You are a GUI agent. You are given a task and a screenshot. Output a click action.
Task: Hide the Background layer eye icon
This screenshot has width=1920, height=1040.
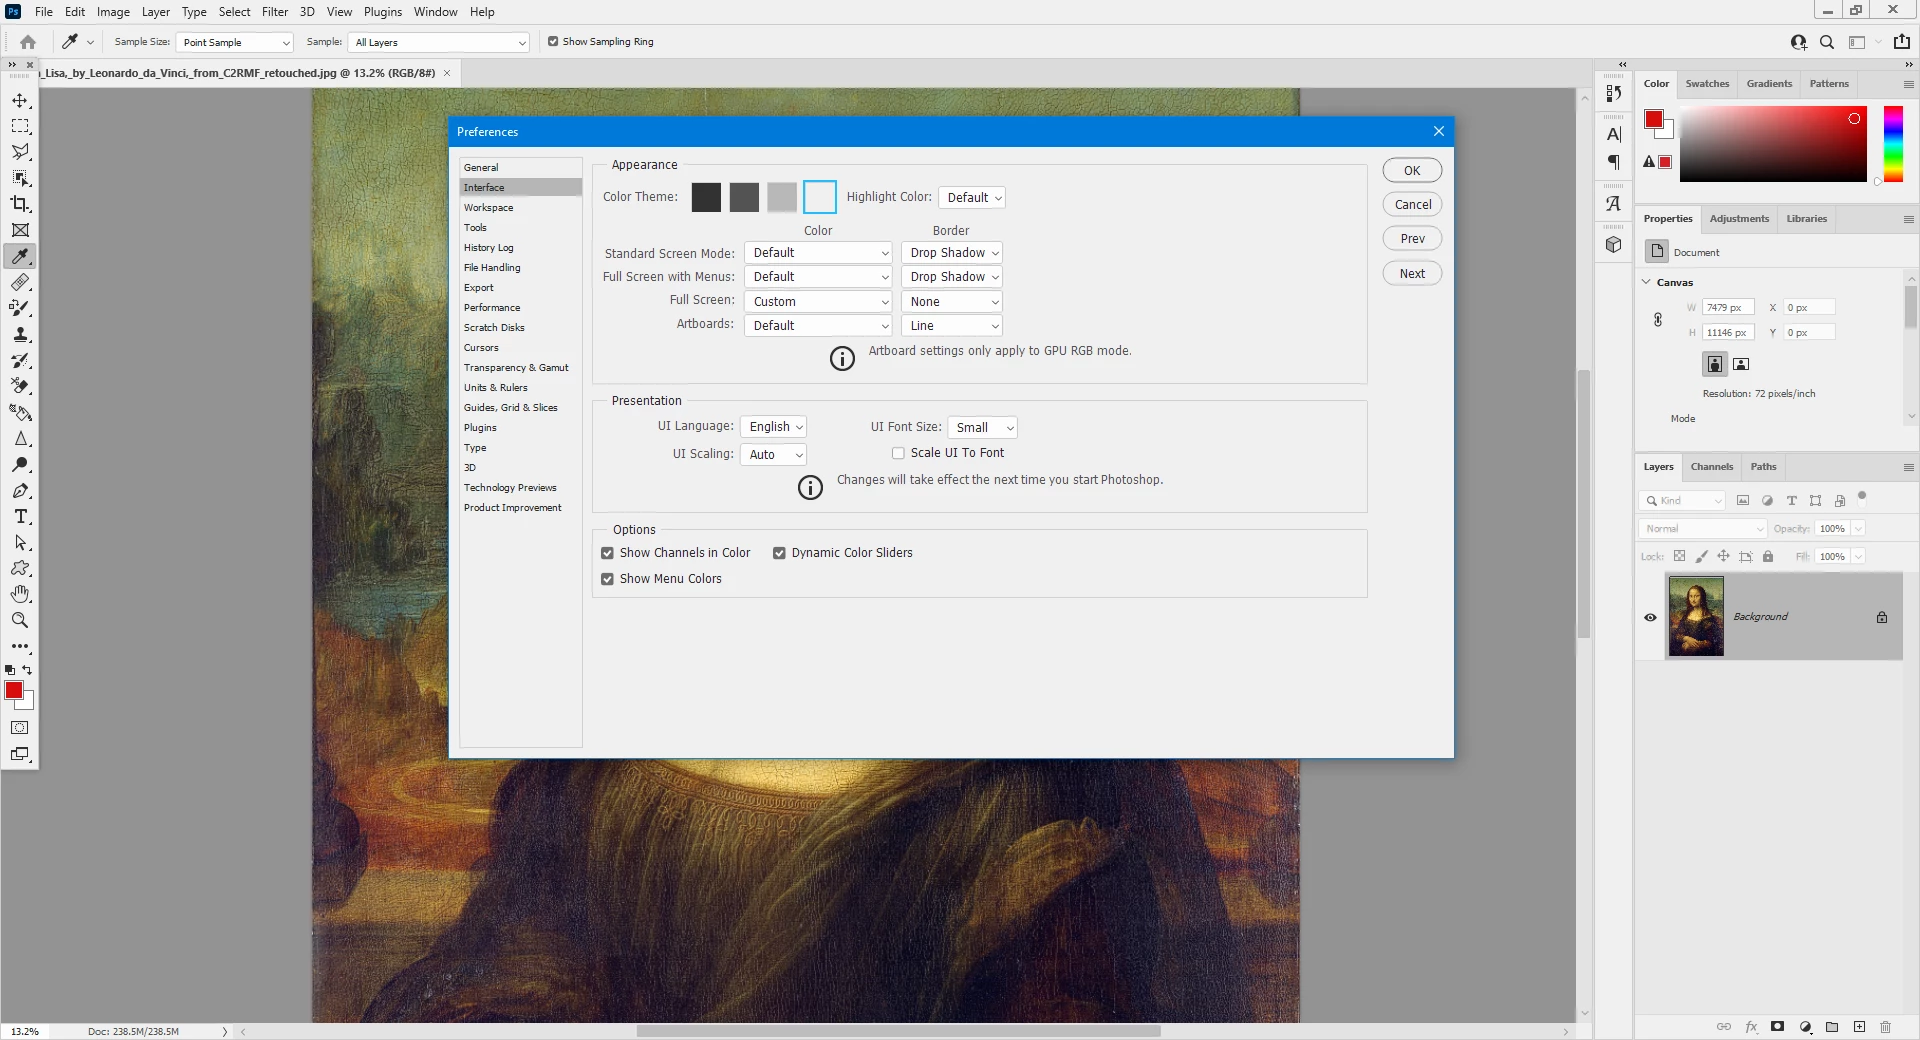[x=1650, y=617]
